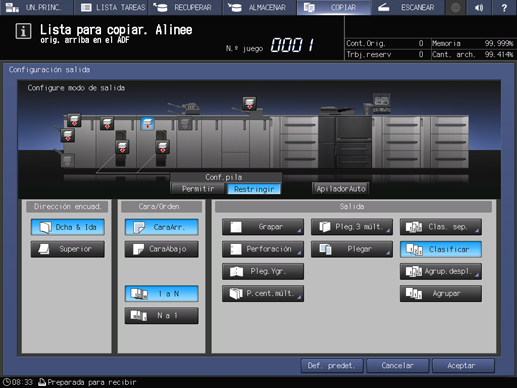This screenshot has width=517, height=388.
Task: Click 'Configure modo de salida' label
Action: [76, 88]
